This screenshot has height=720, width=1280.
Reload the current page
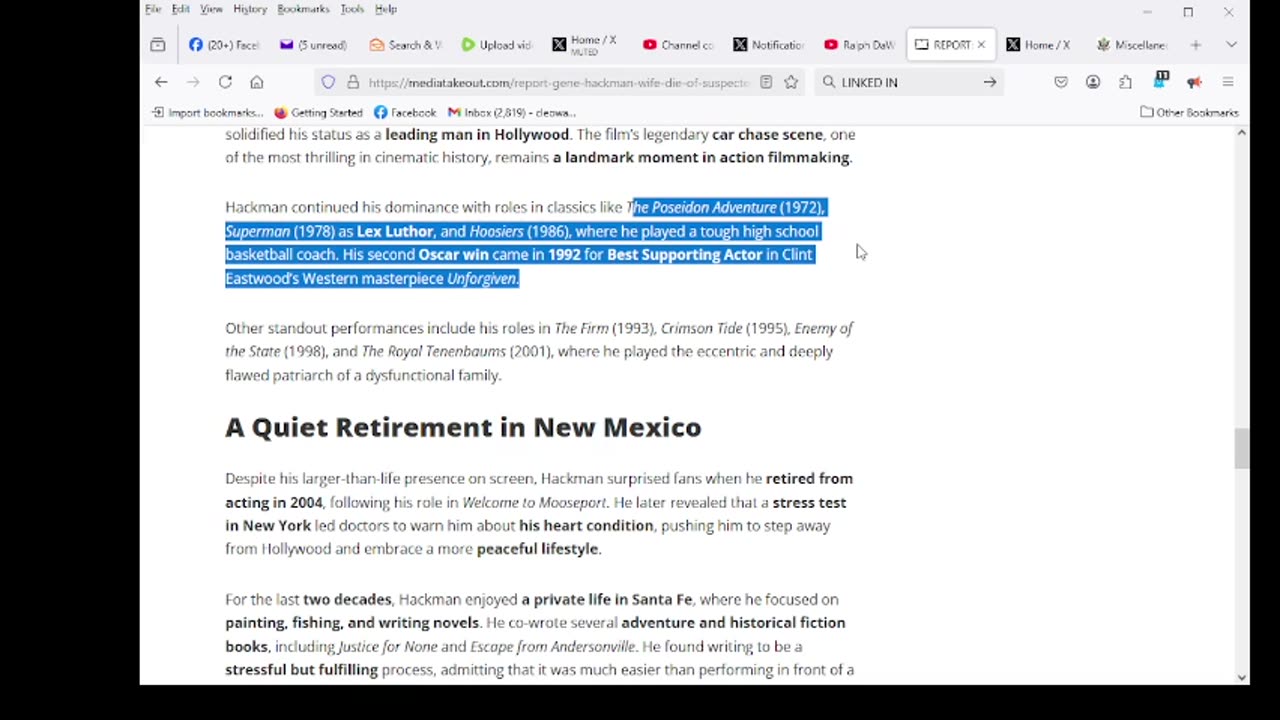tap(225, 82)
